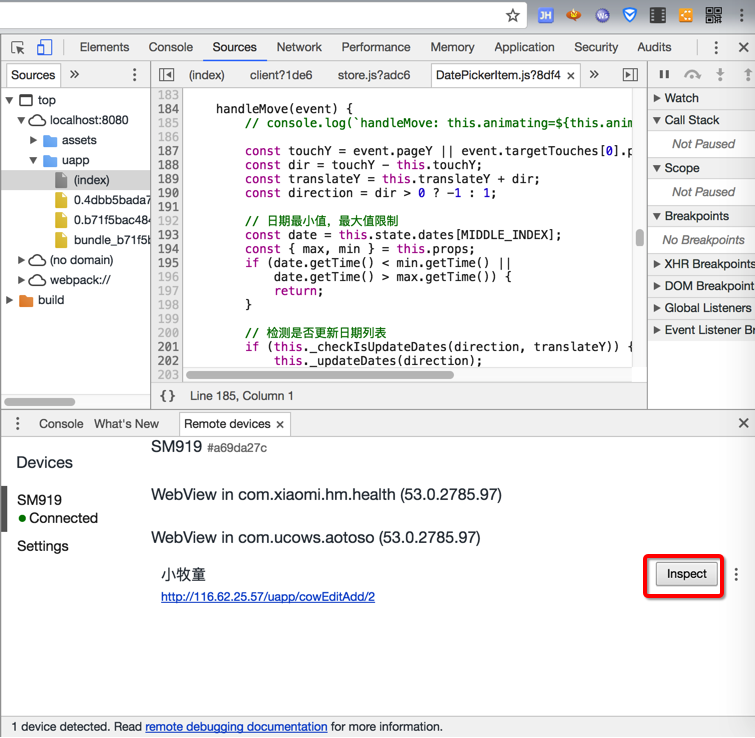Open the Application tab
The width and height of the screenshot is (755, 738).
click(x=524, y=47)
